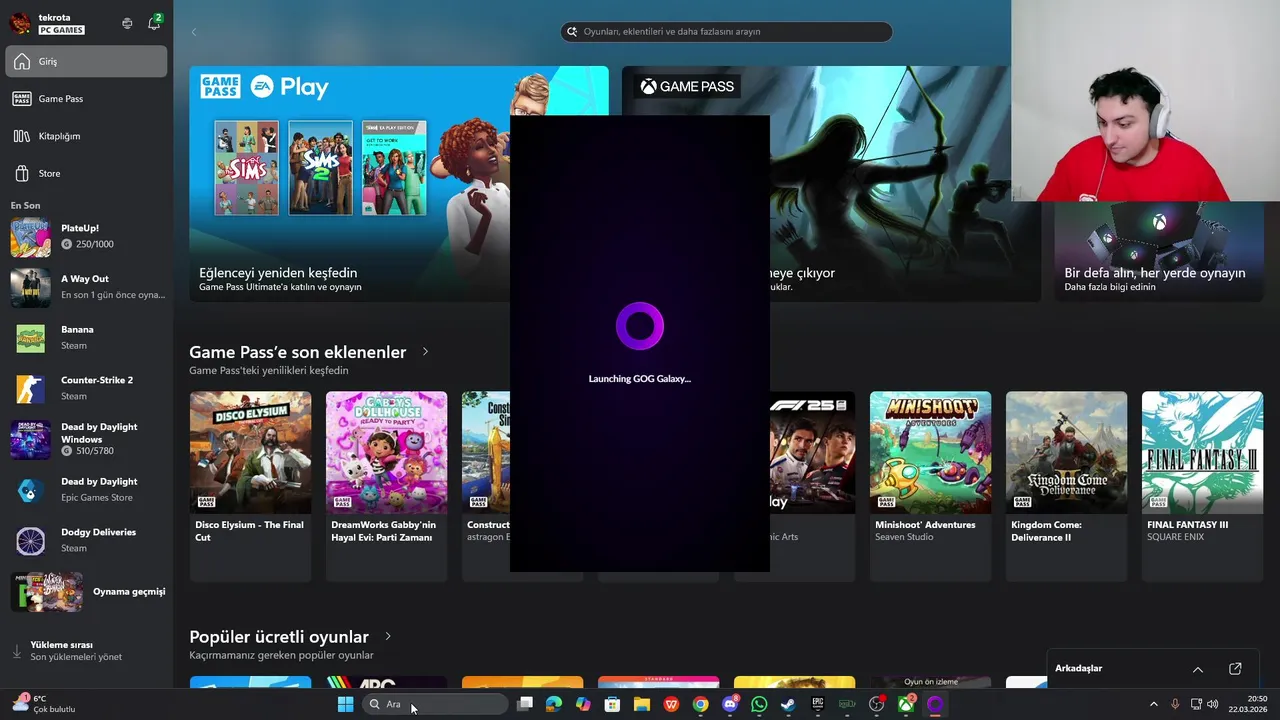This screenshot has height=720, width=1280.
Task: Open GOG Galaxy taskbar icon
Action: tap(935, 704)
